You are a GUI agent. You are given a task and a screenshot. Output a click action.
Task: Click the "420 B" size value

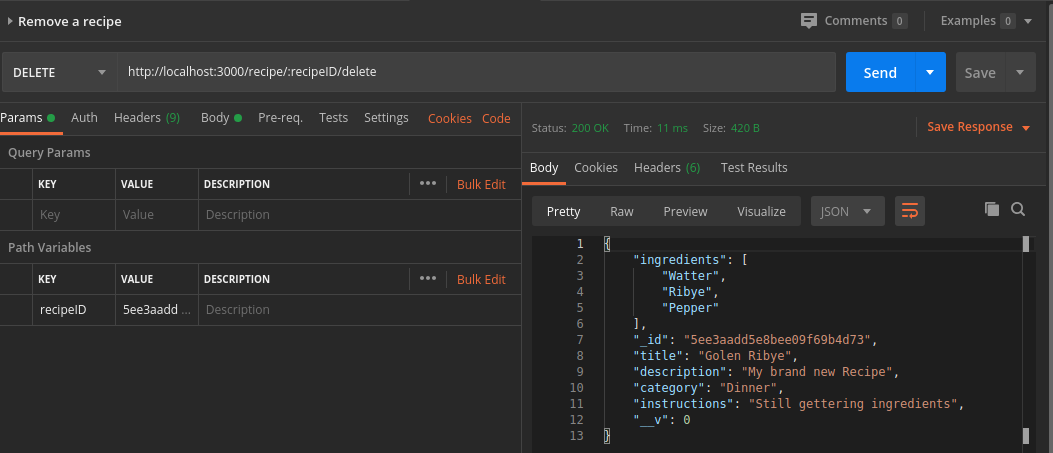point(745,128)
